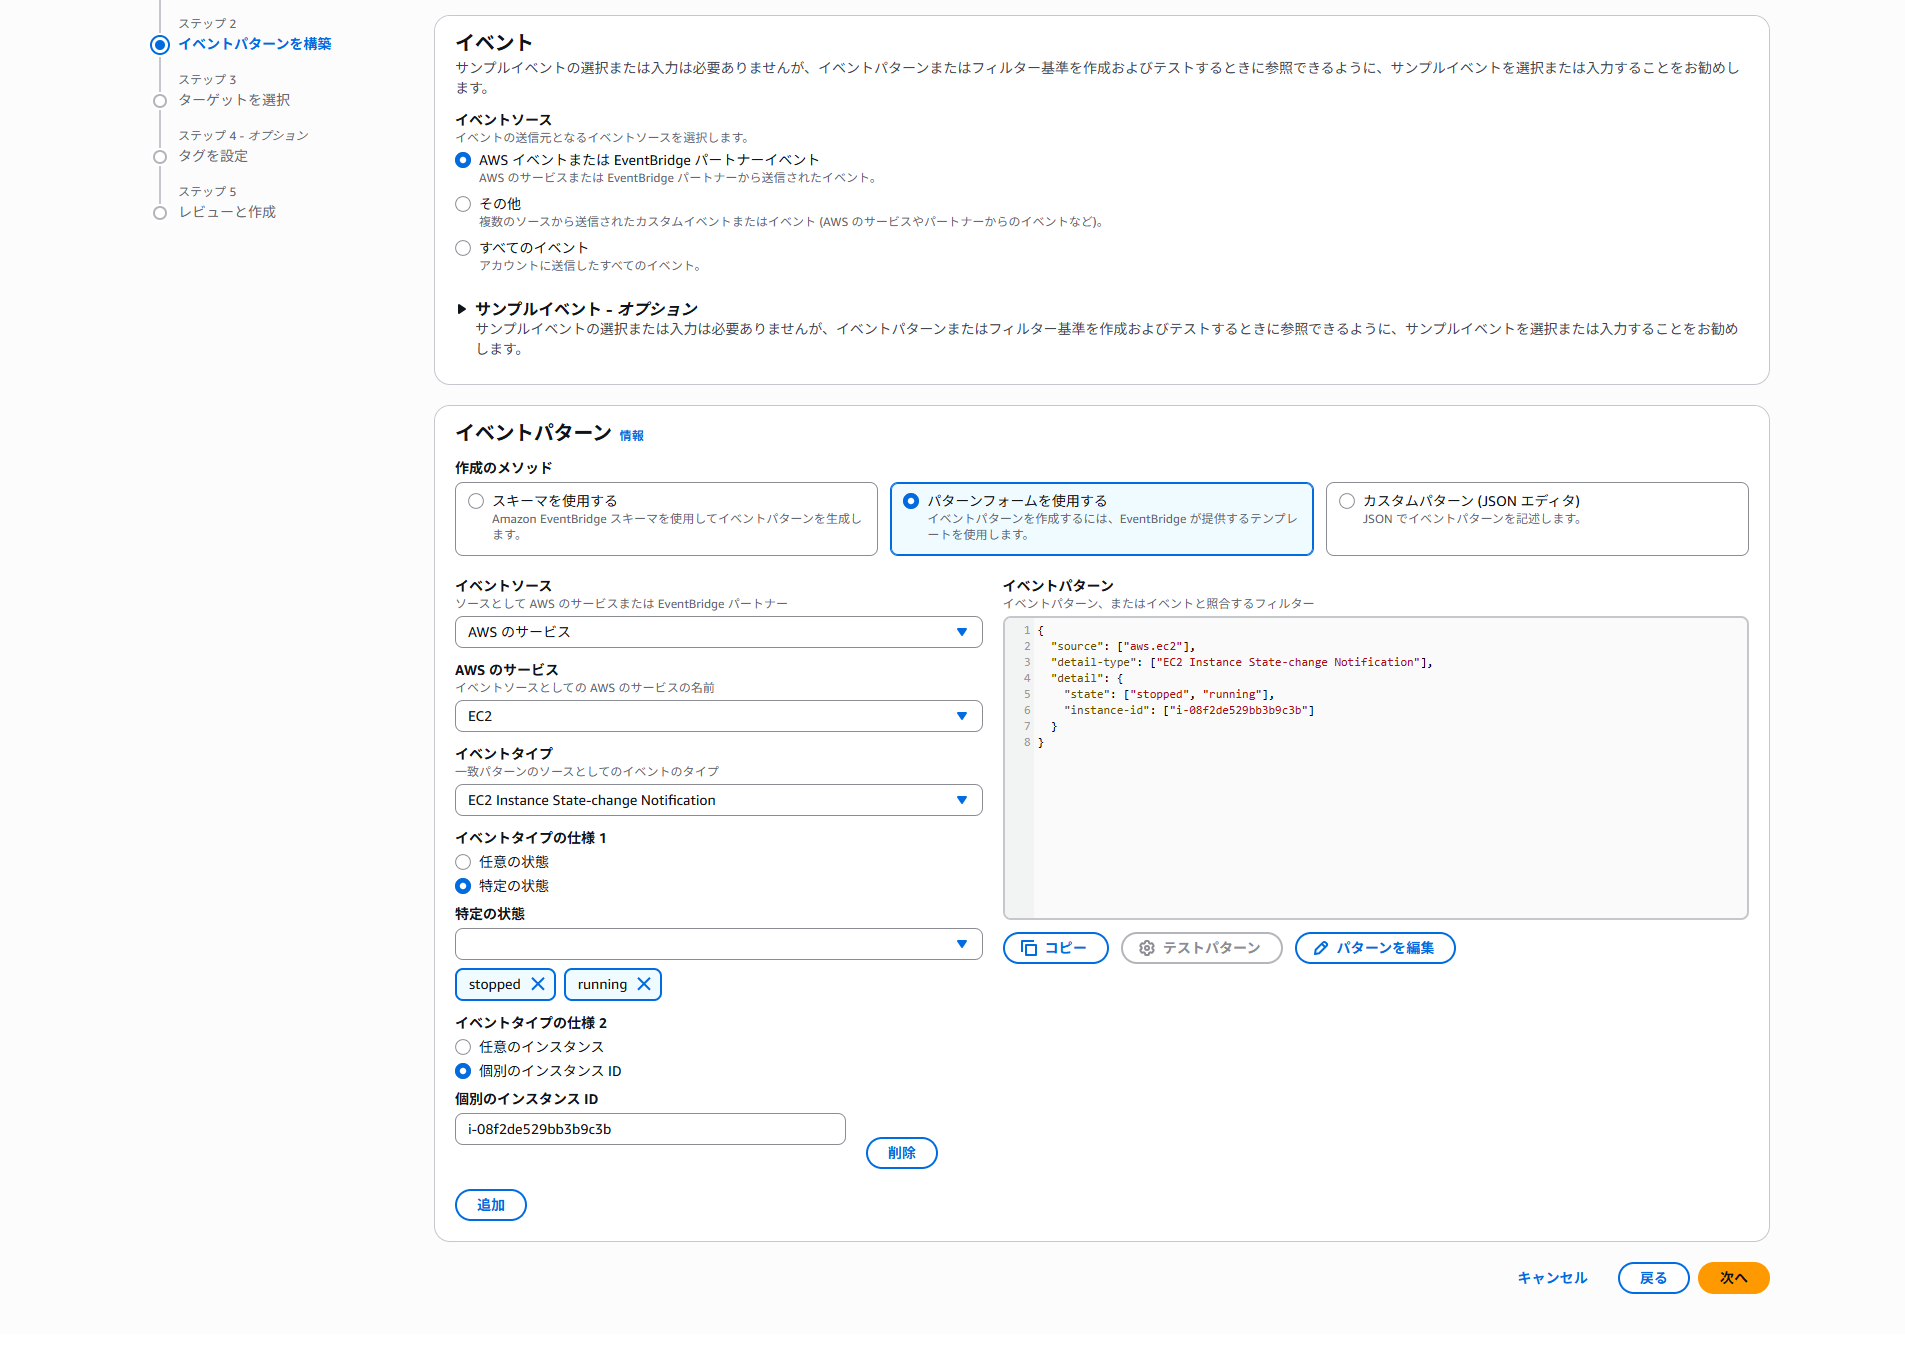Image resolution: width=1905 pixels, height=1369 pixels.
Task: Select 任意のインスタンス radio option
Action: pos(463,1047)
